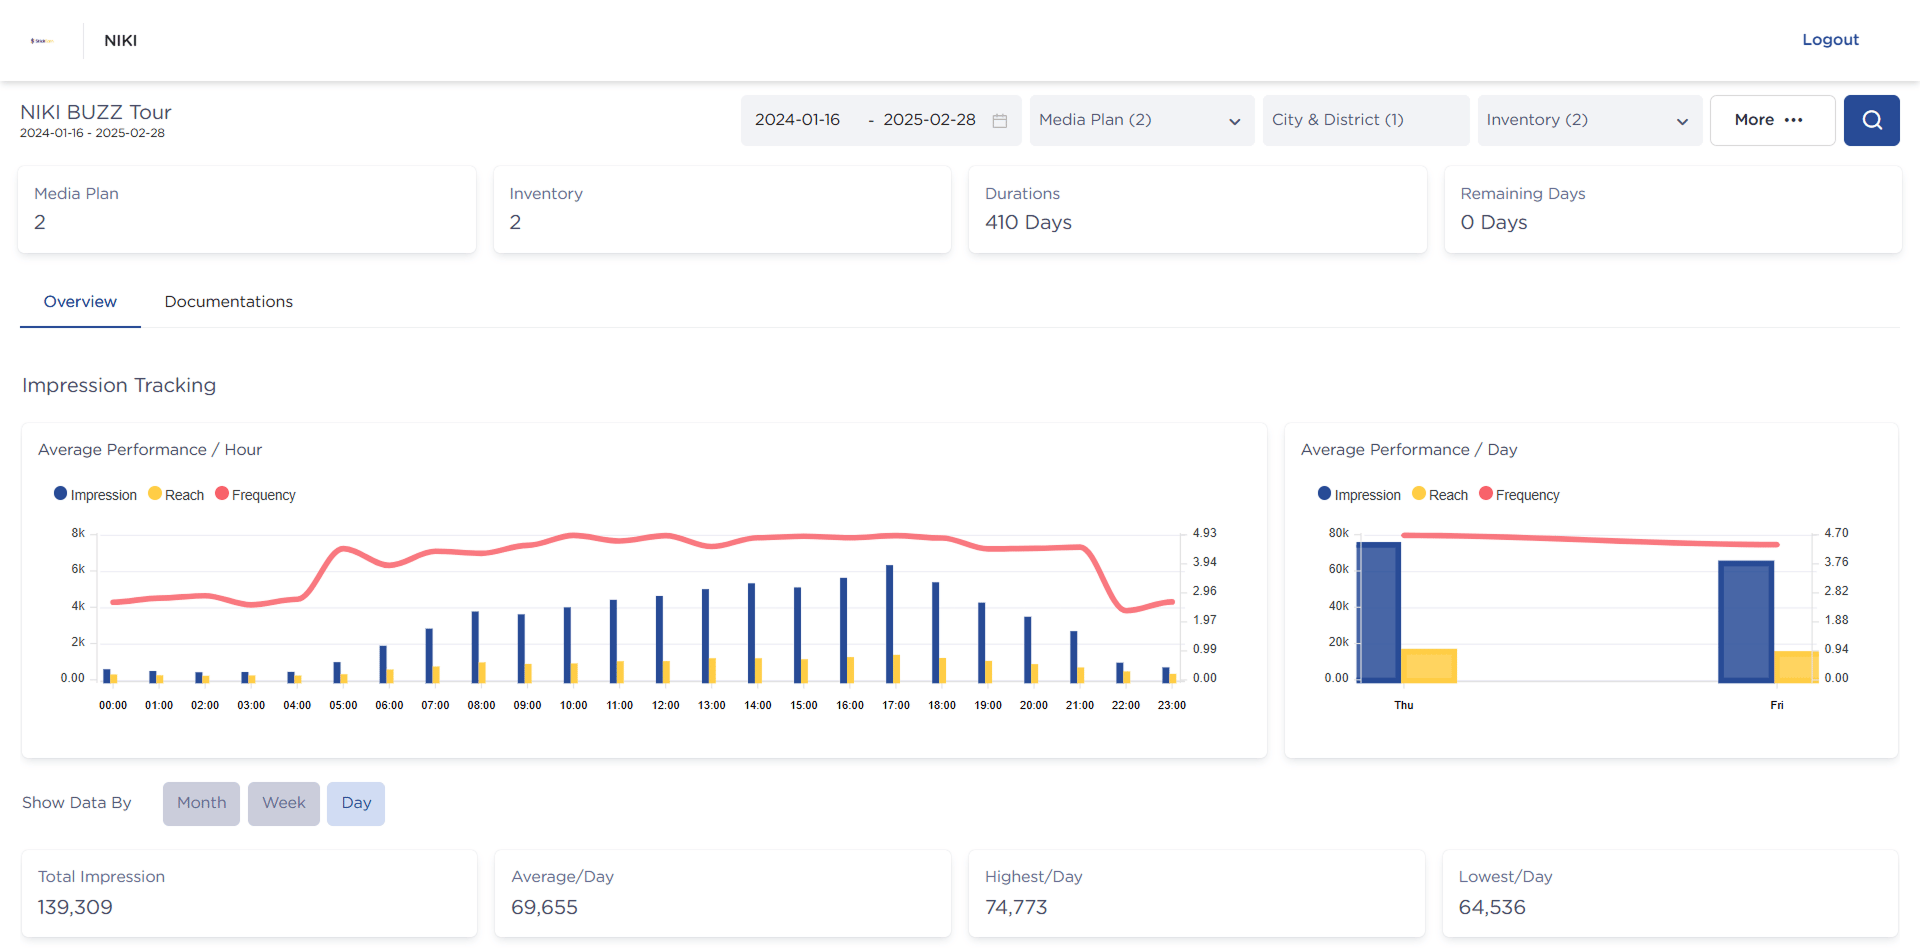Show data by Day
Image resolution: width=1920 pixels, height=948 pixels.
[356, 803]
